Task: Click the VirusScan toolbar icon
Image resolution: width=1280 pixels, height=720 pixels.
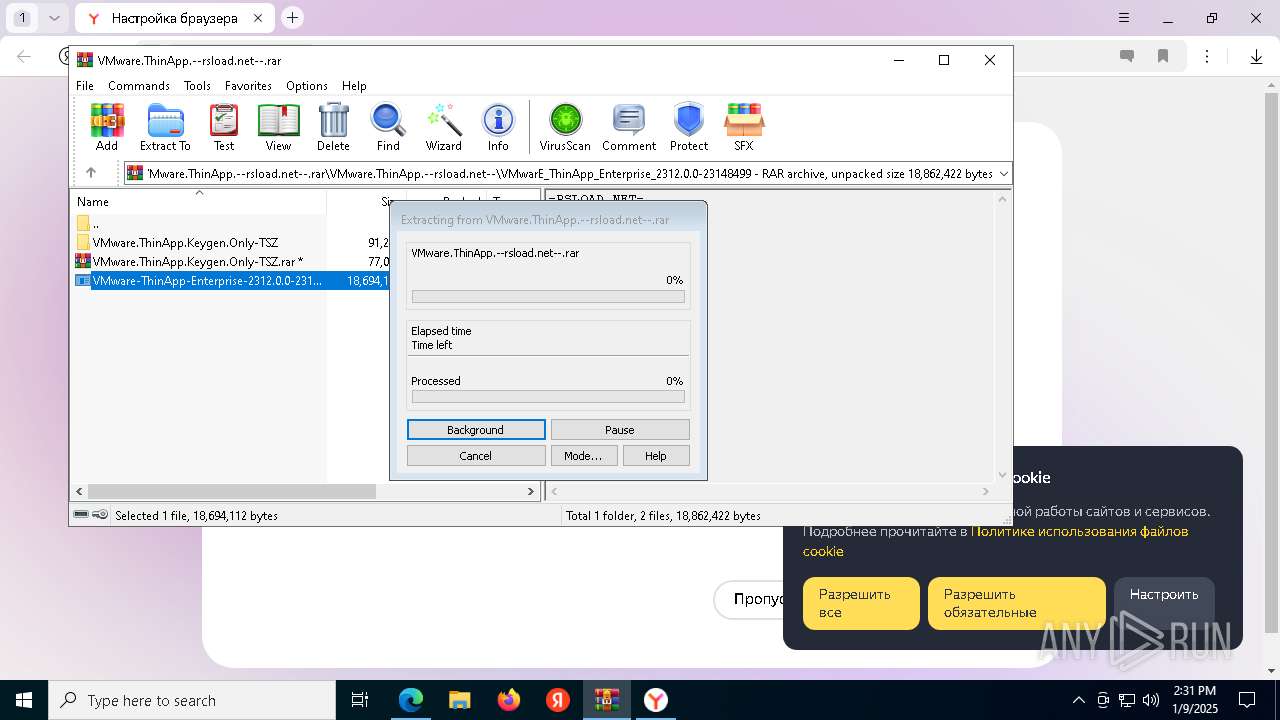Action: click(565, 127)
